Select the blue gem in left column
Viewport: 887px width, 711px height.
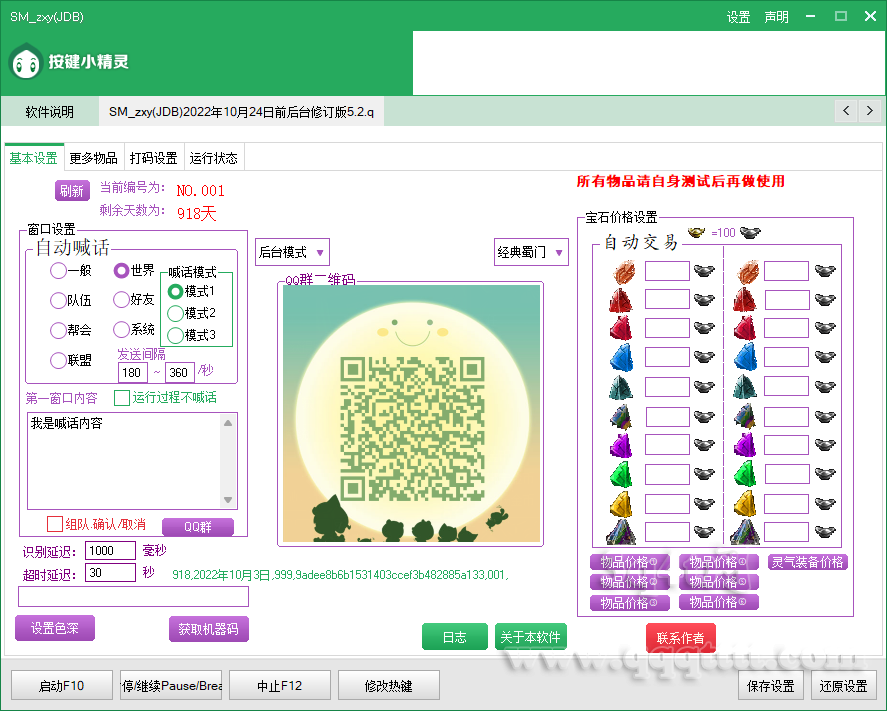(621, 357)
